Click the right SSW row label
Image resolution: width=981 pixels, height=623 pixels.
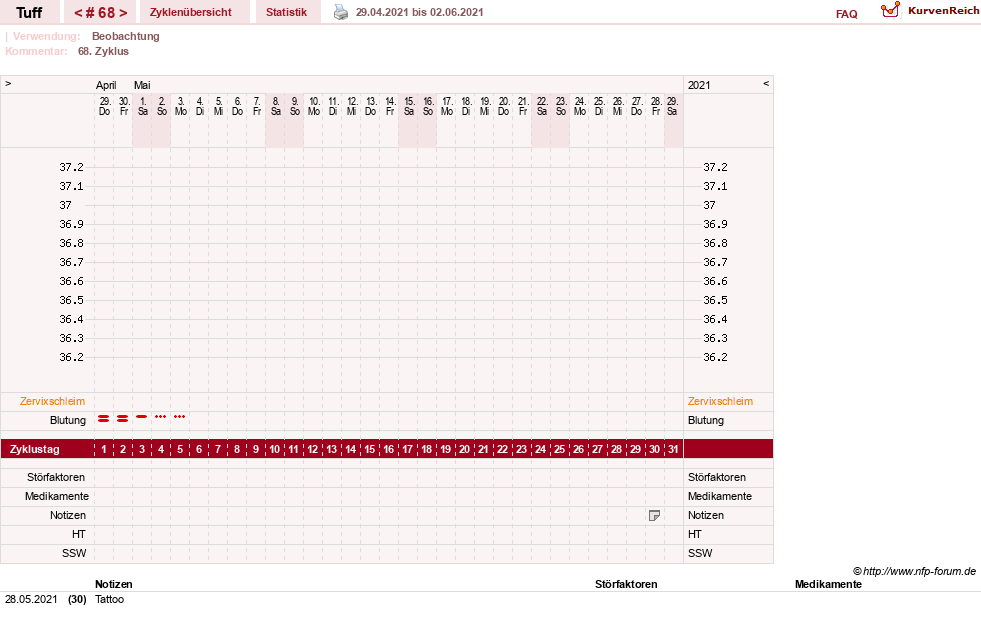coord(700,554)
